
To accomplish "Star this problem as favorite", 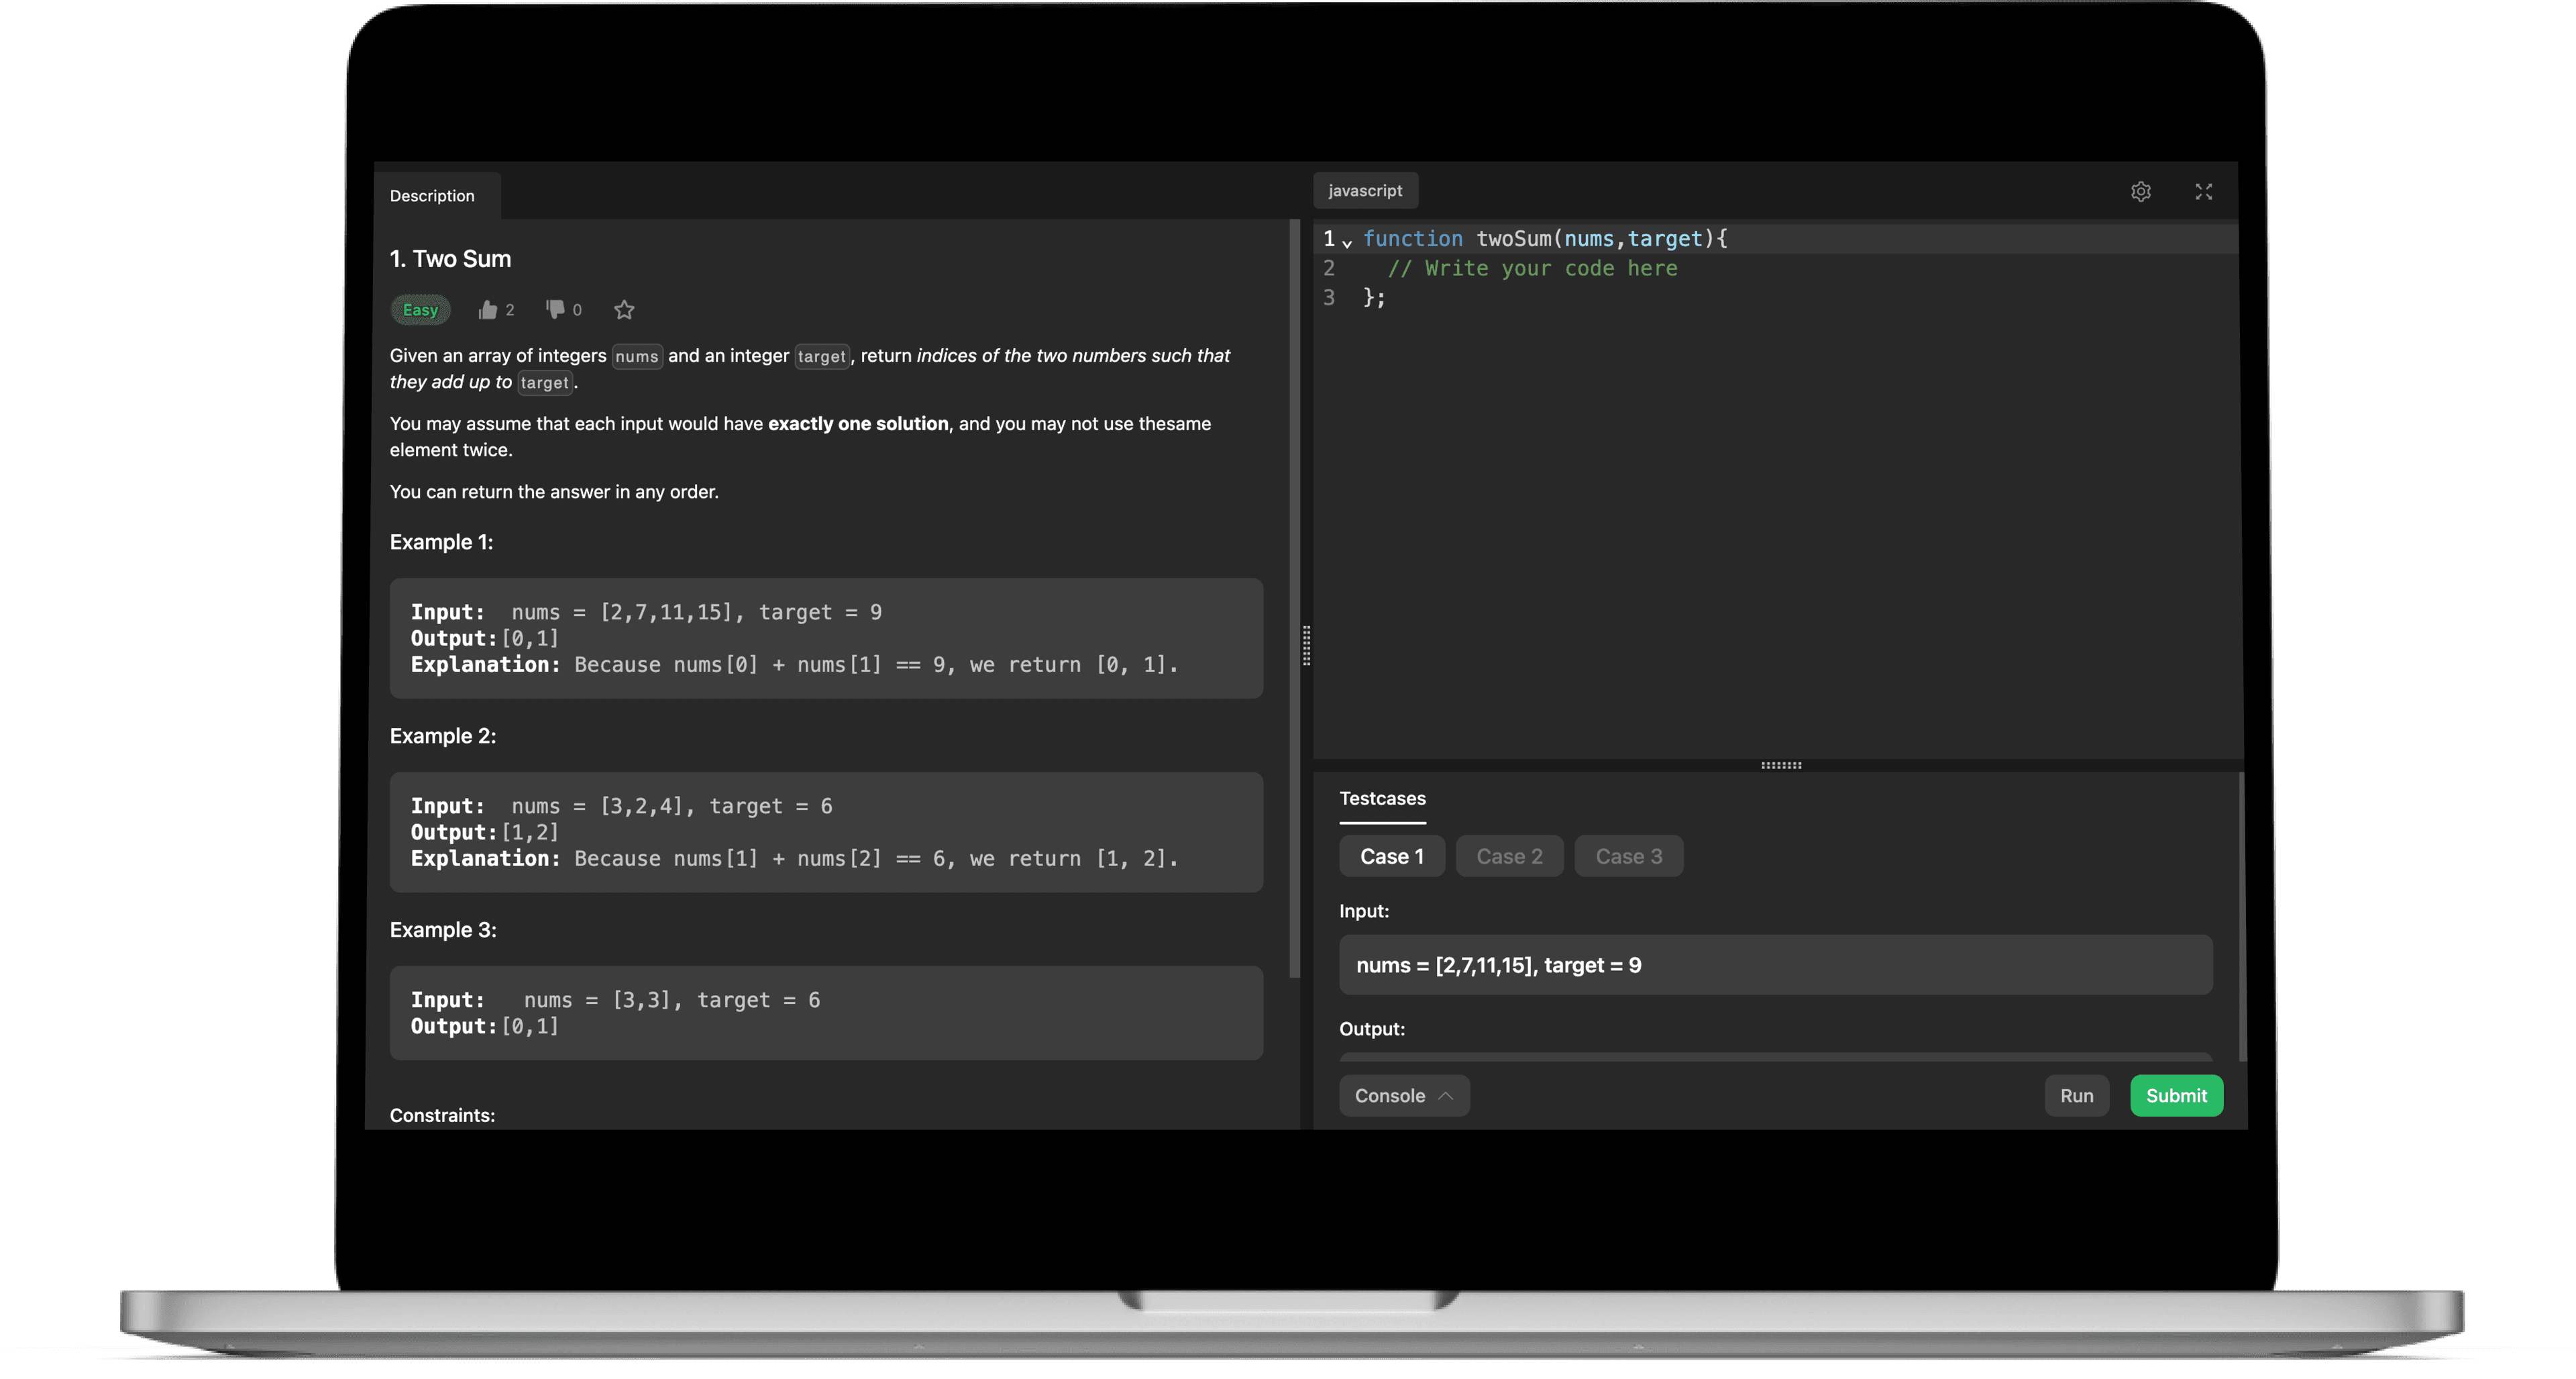I will pyautogui.click(x=624, y=310).
